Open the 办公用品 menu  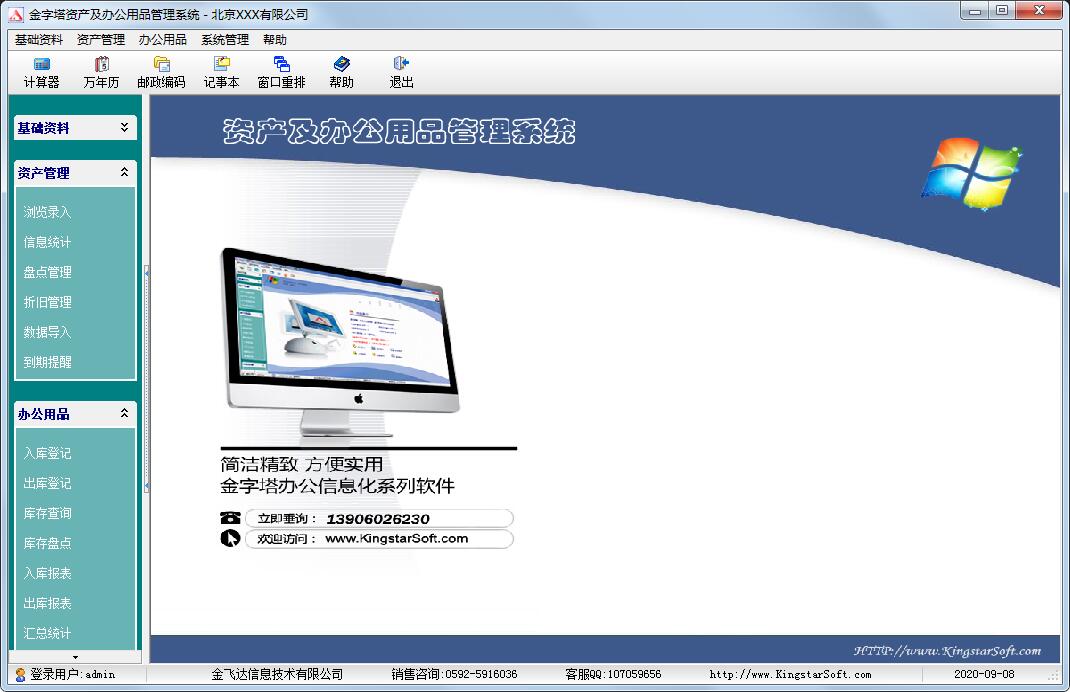click(x=162, y=40)
